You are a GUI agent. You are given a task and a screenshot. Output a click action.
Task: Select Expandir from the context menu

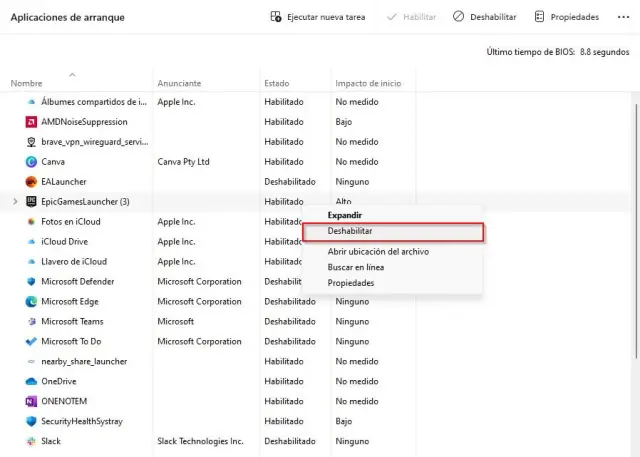pos(345,215)
